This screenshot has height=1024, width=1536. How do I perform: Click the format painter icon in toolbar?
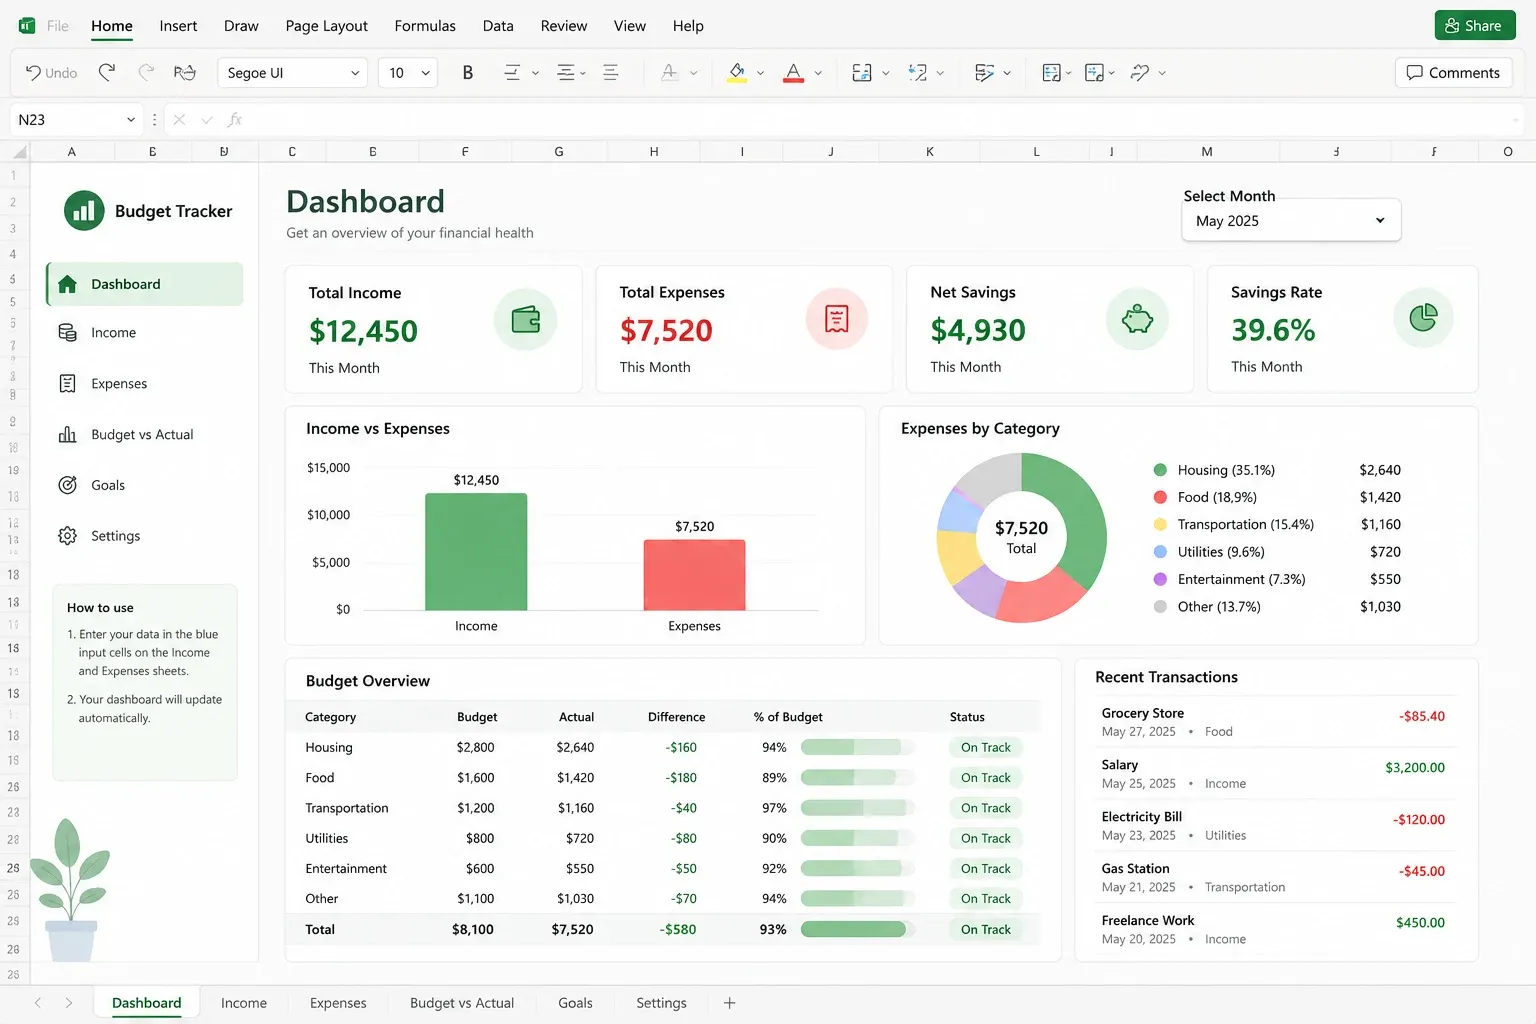pyautogui.click(x=184, y=72)
